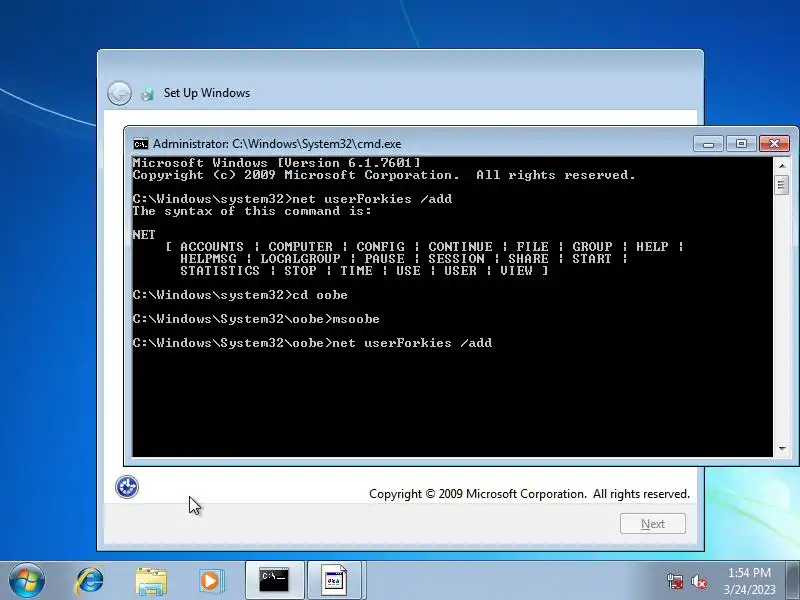
Task: Click the console scroll up arrow
Action: point(782,165)
